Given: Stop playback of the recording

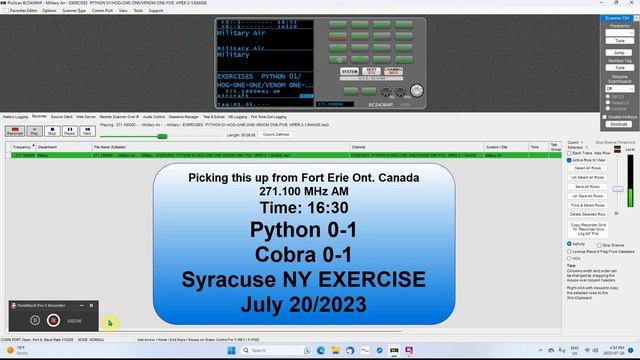Looking at the screenshot, I should (52, 131).
